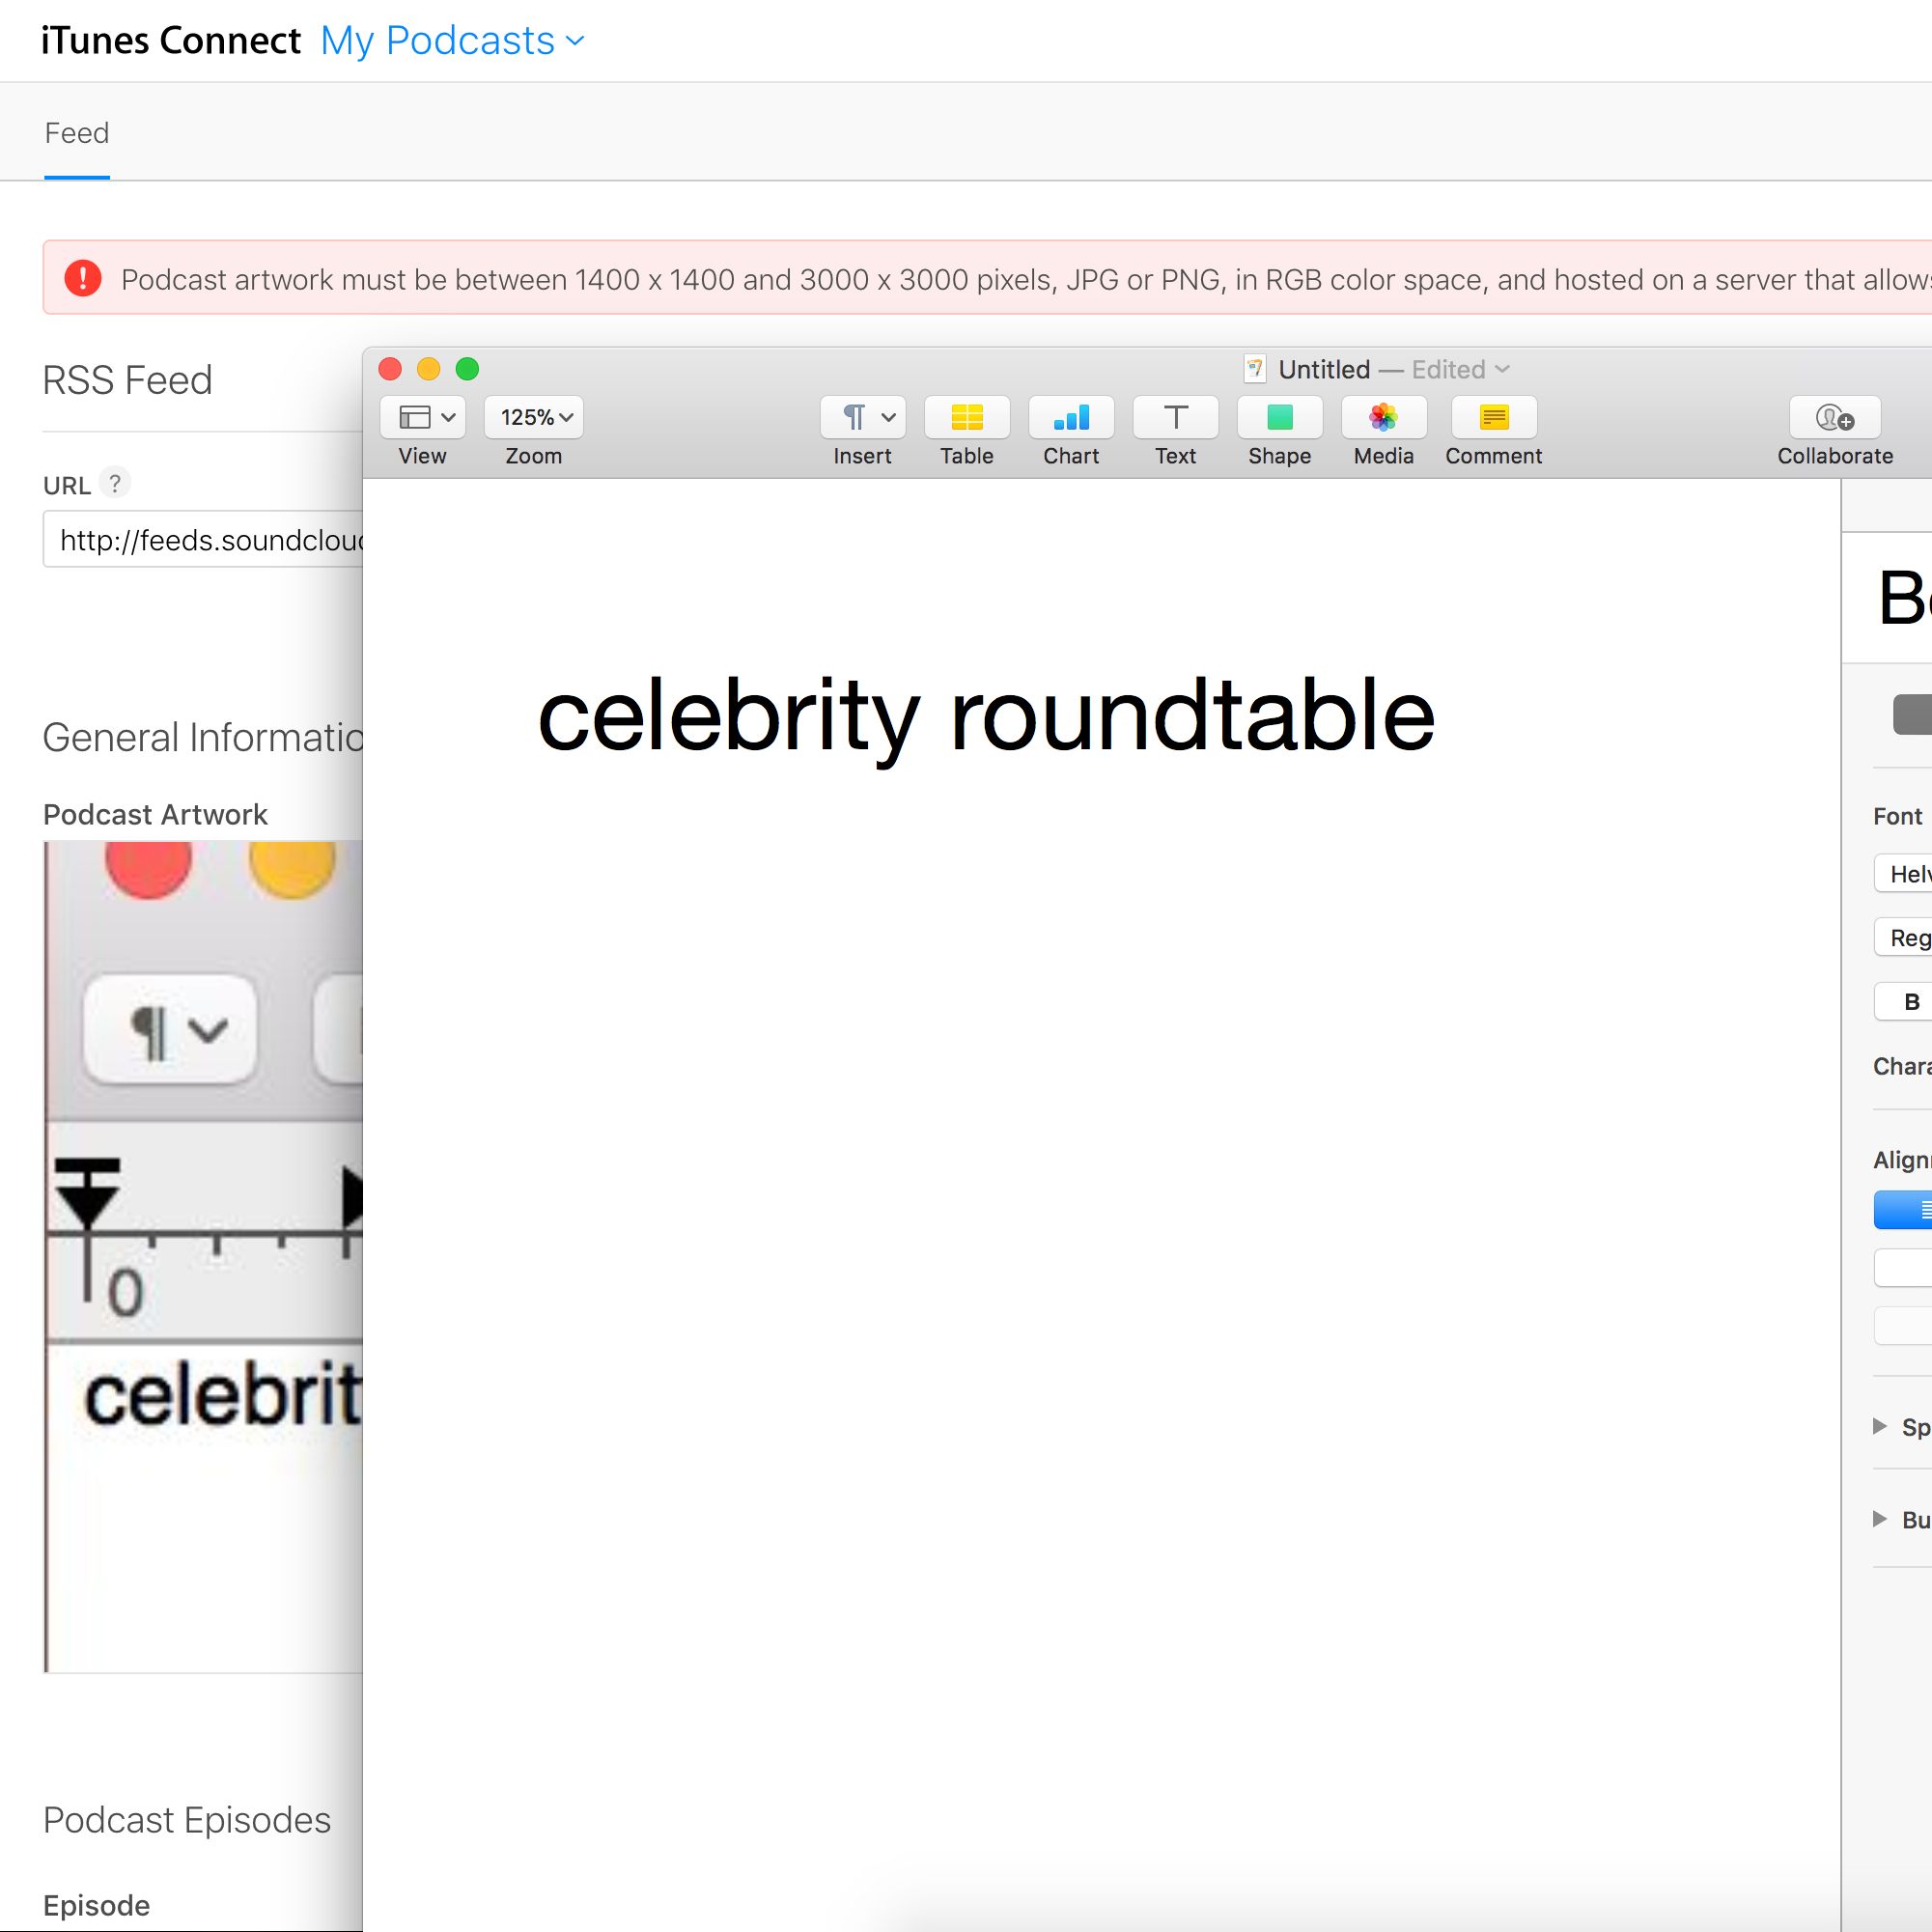Open the View menu button in Pages
1932x1932 pixels.
422,417
